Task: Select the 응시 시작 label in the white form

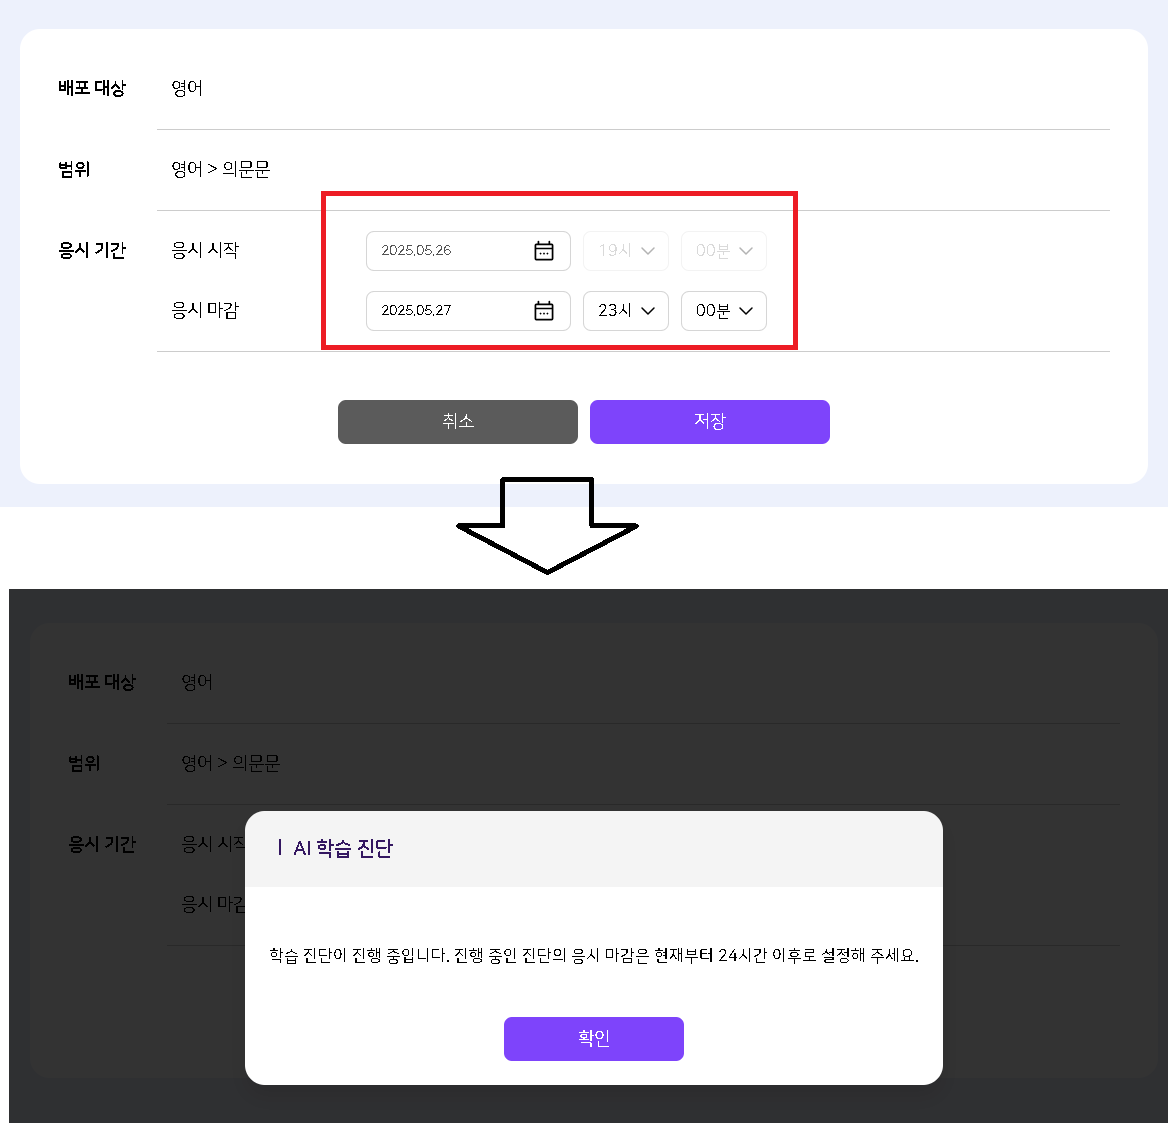Action: (x=205, y=250)
